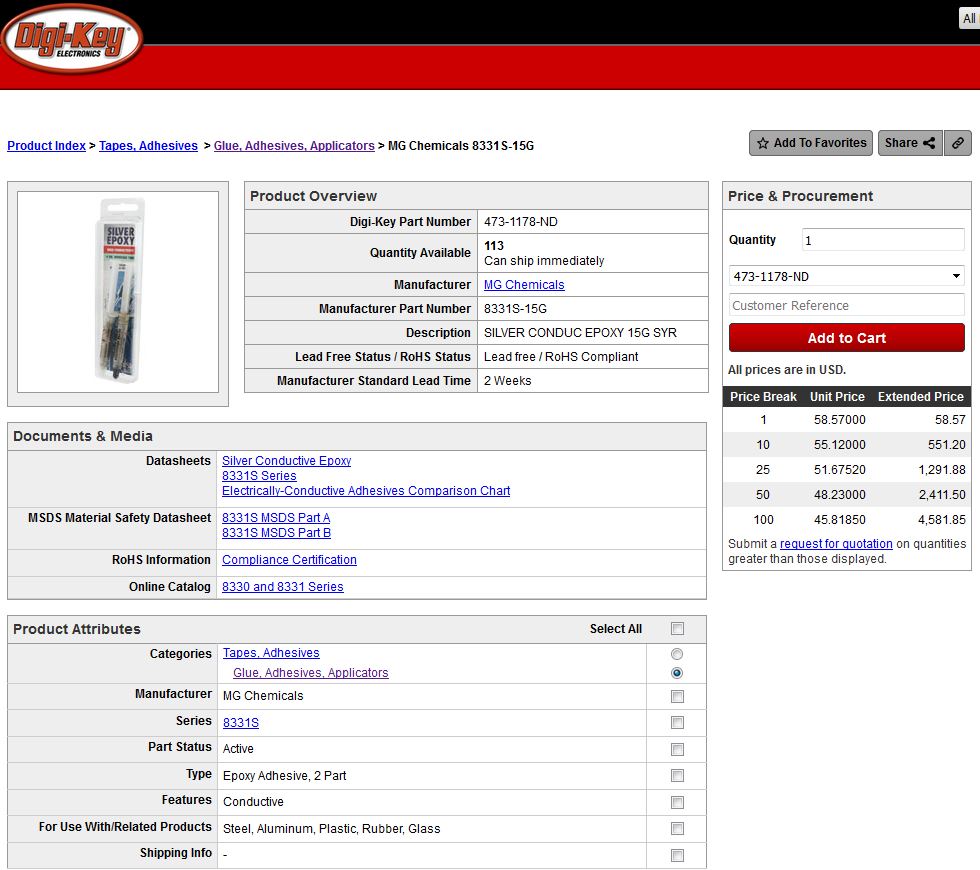Open the silver epoxy product image
The width and height of the screenshot is (980, 870).
tap(118, 292)
